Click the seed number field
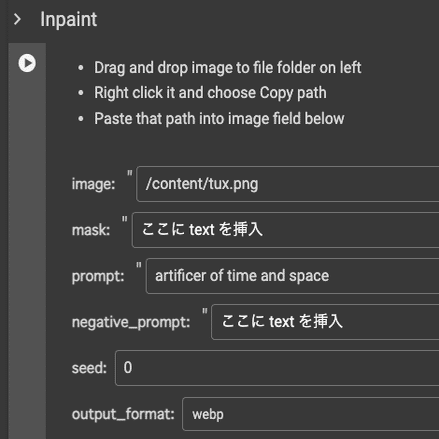 pyautogui.click(x=277, y=368)
